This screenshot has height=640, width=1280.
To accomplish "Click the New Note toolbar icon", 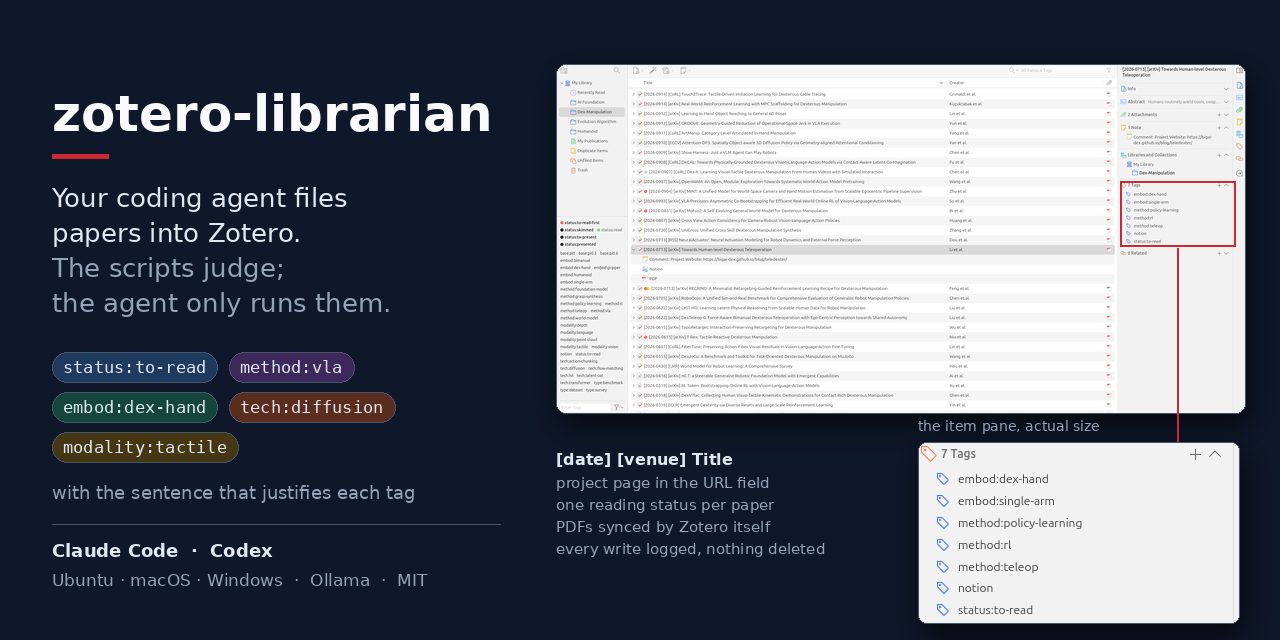I will tap(683, 70).
